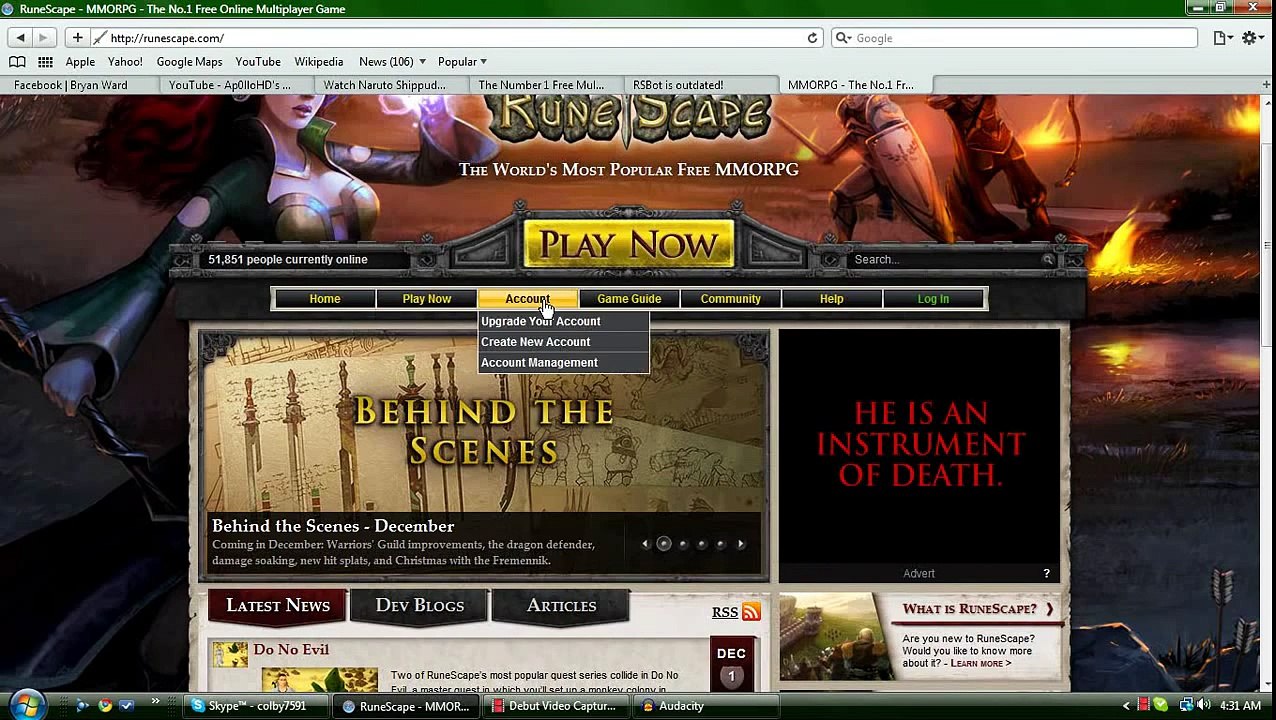Click the Google search magnifier icon
This screenshot has height=720, width=1276.
point(843,38)
